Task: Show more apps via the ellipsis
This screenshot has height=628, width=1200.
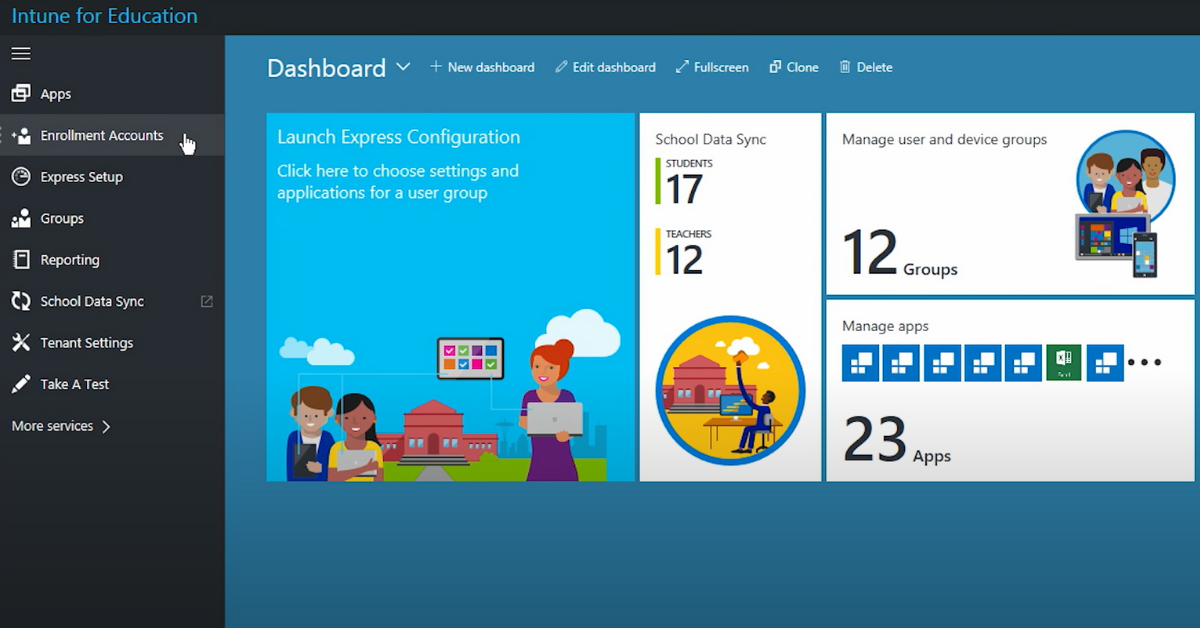Action: point(1145,363)
